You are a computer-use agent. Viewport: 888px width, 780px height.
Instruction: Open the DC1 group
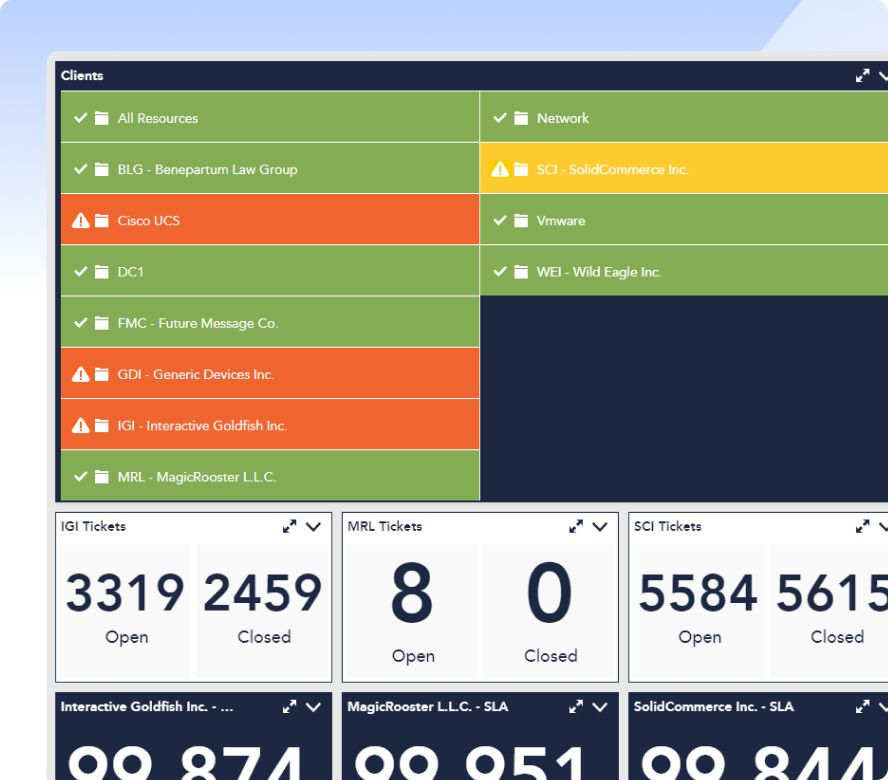(270, 271)
